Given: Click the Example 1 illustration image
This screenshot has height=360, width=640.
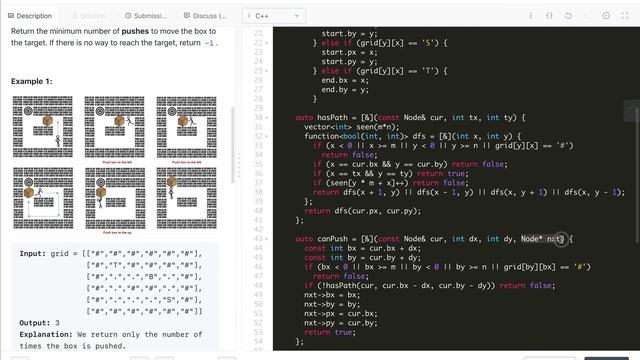Looking at the screenshot, I should (115, 165).
